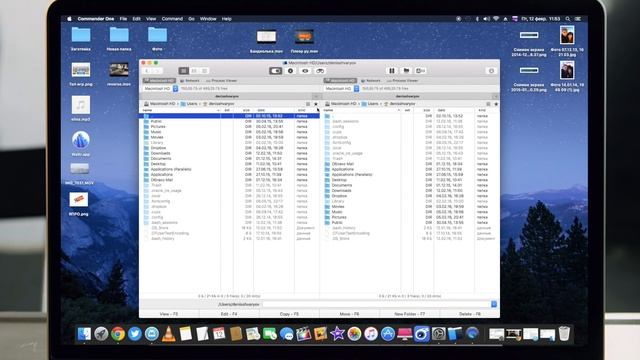
Task: Open the Help menu
Action: (227, 19)
